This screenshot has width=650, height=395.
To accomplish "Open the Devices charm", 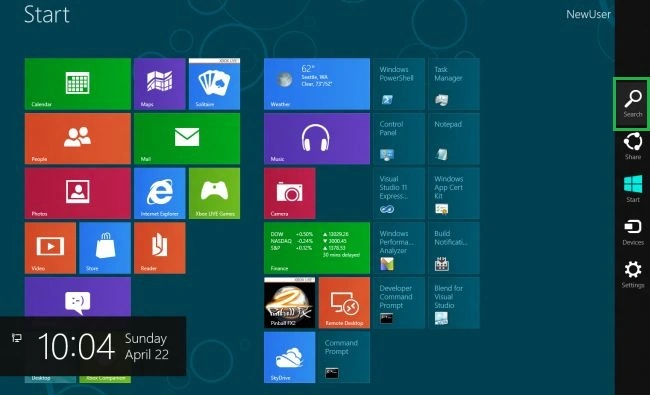I will coord(633,232).
